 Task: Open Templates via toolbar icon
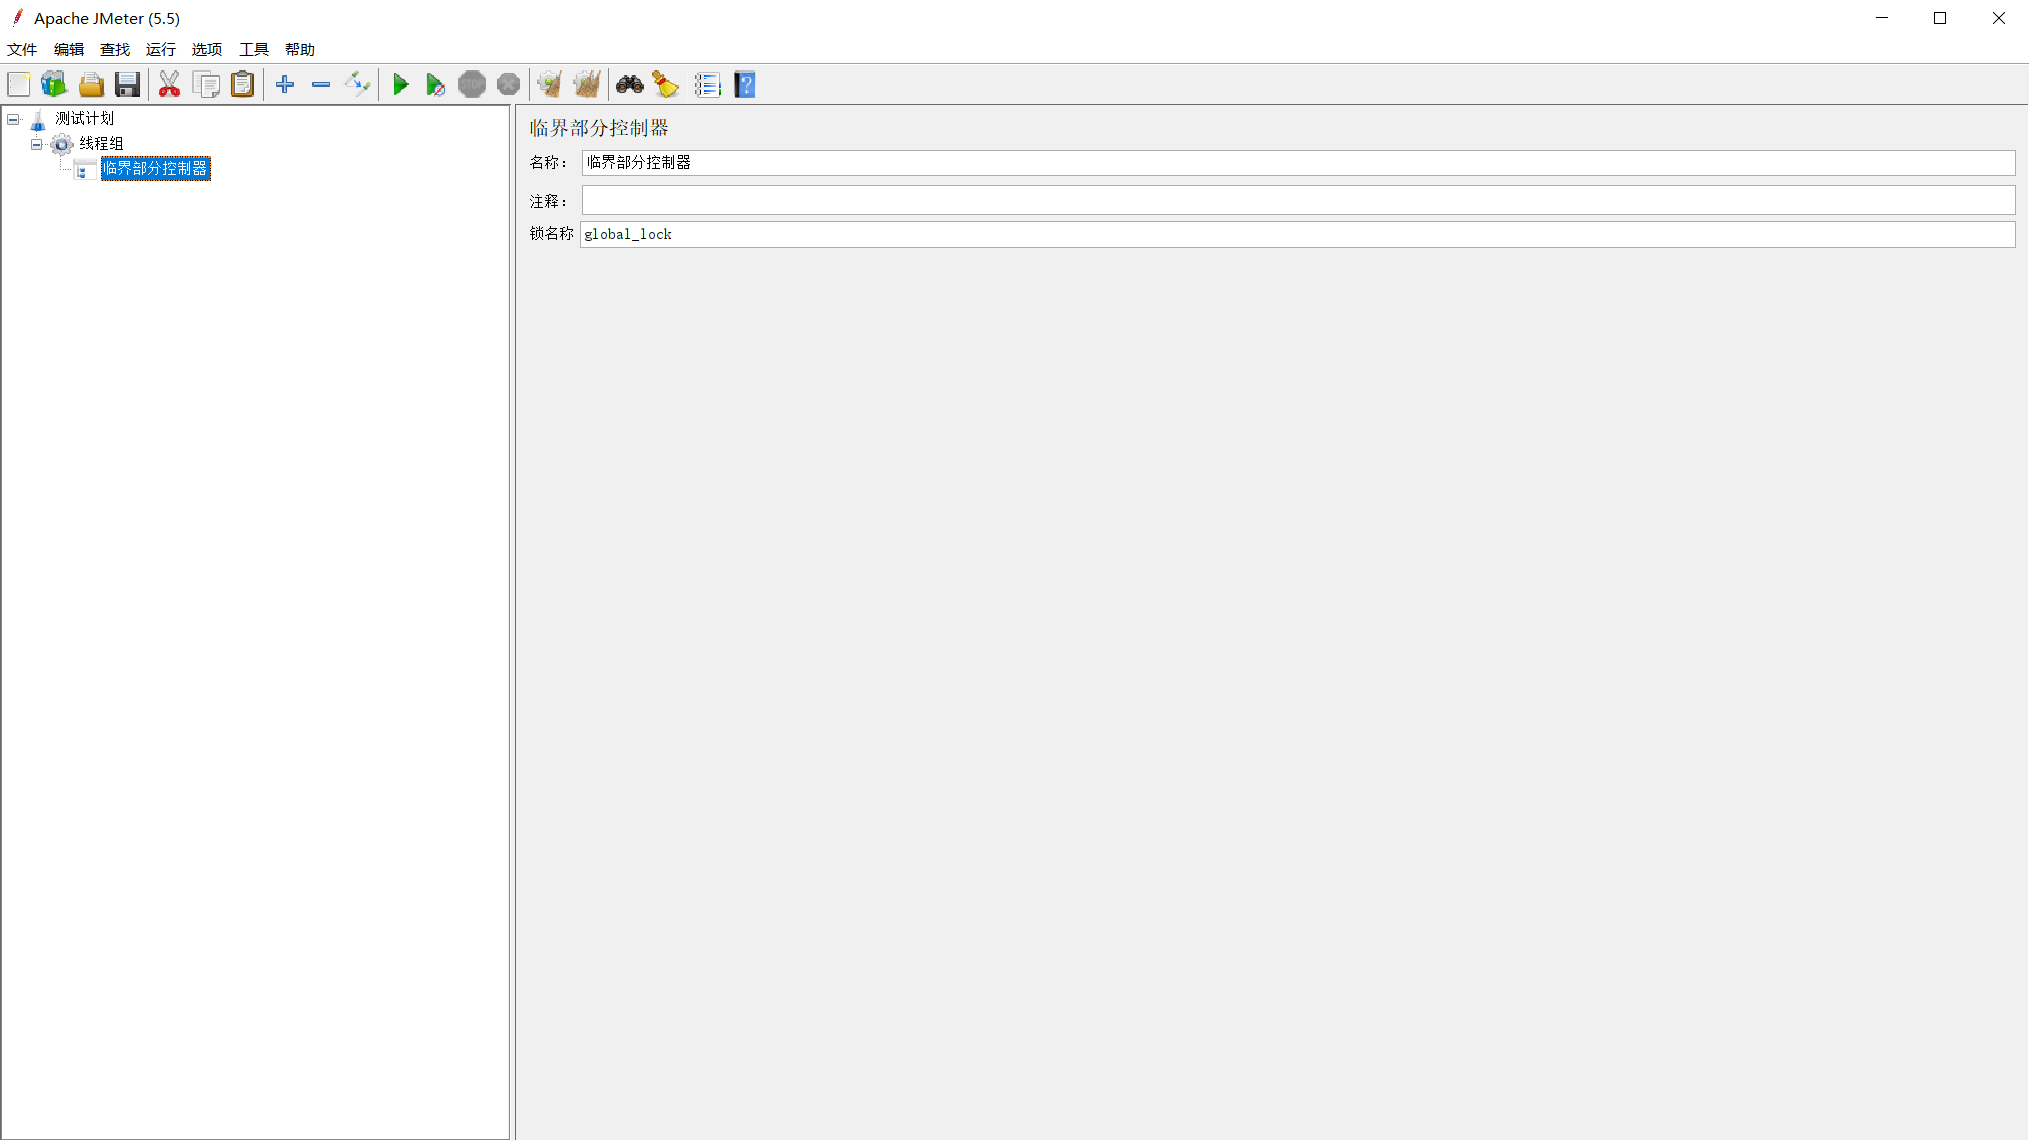click(x=54, y=85)
